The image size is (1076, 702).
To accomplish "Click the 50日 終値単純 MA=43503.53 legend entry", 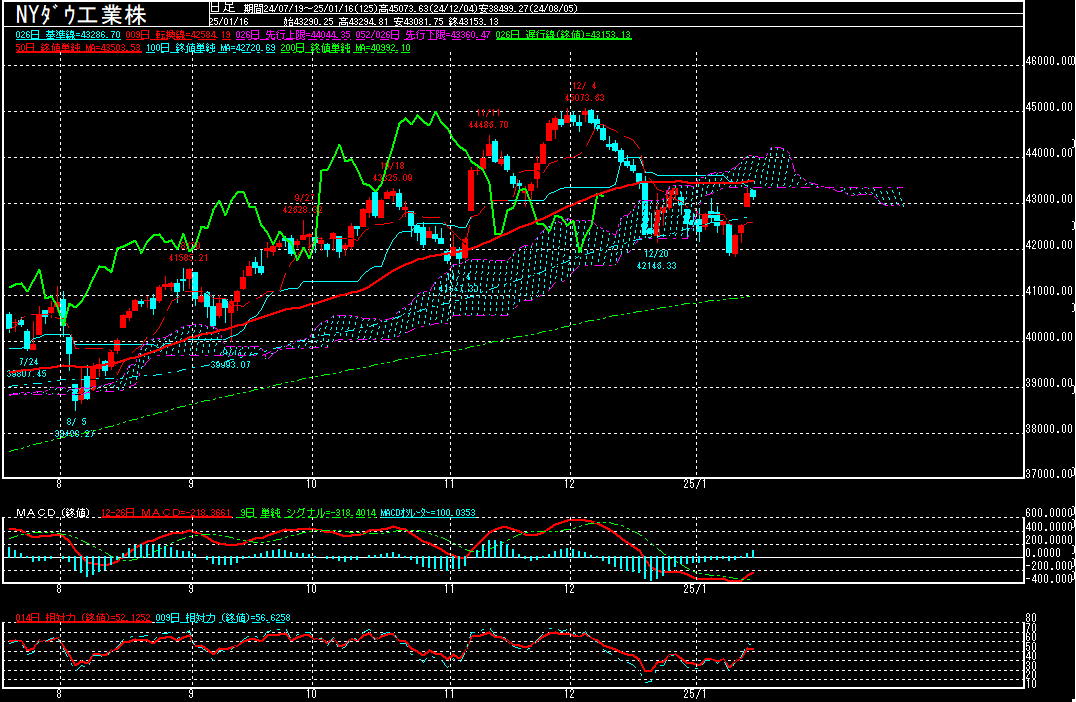I will (78, 48).
